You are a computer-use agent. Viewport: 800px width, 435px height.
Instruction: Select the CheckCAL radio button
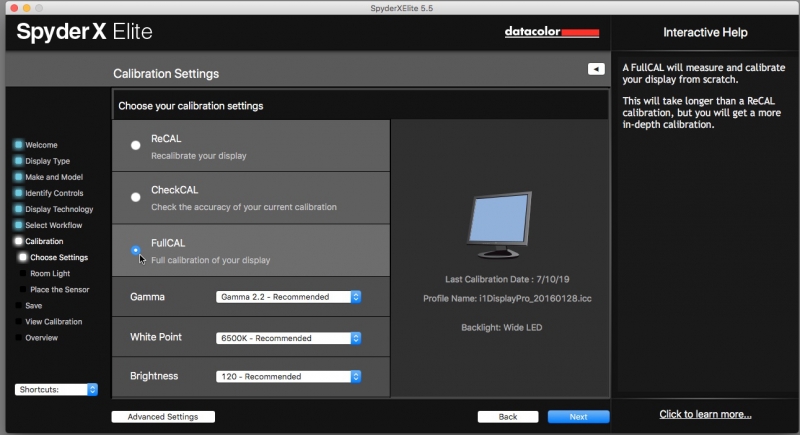click(x=135, y=197)
